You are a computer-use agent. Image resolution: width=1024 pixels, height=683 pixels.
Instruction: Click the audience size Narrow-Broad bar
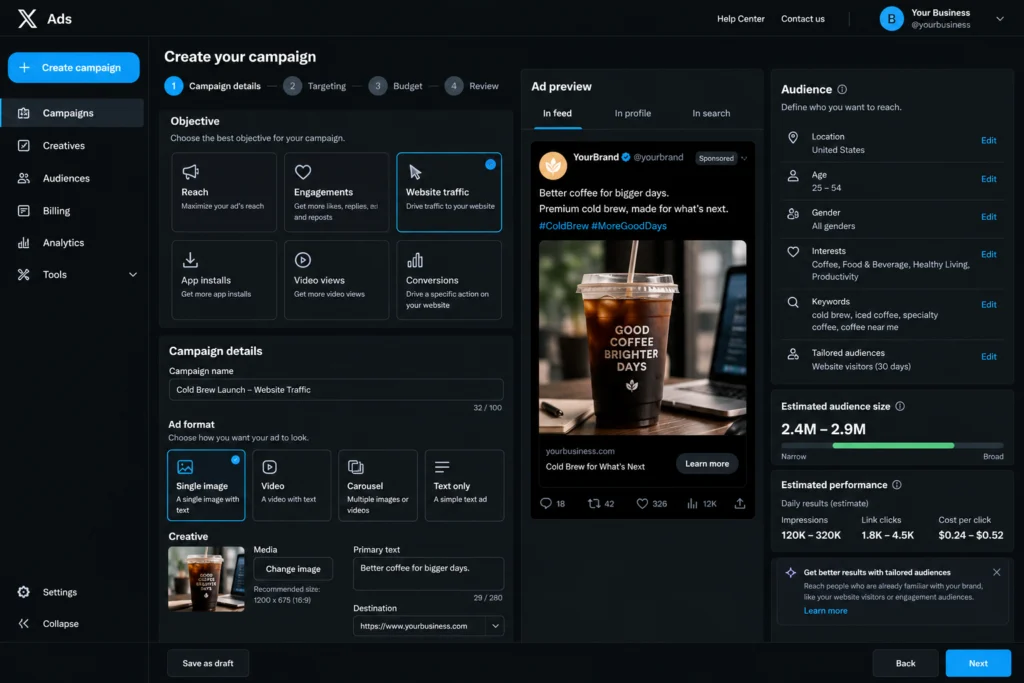point(892,445)
